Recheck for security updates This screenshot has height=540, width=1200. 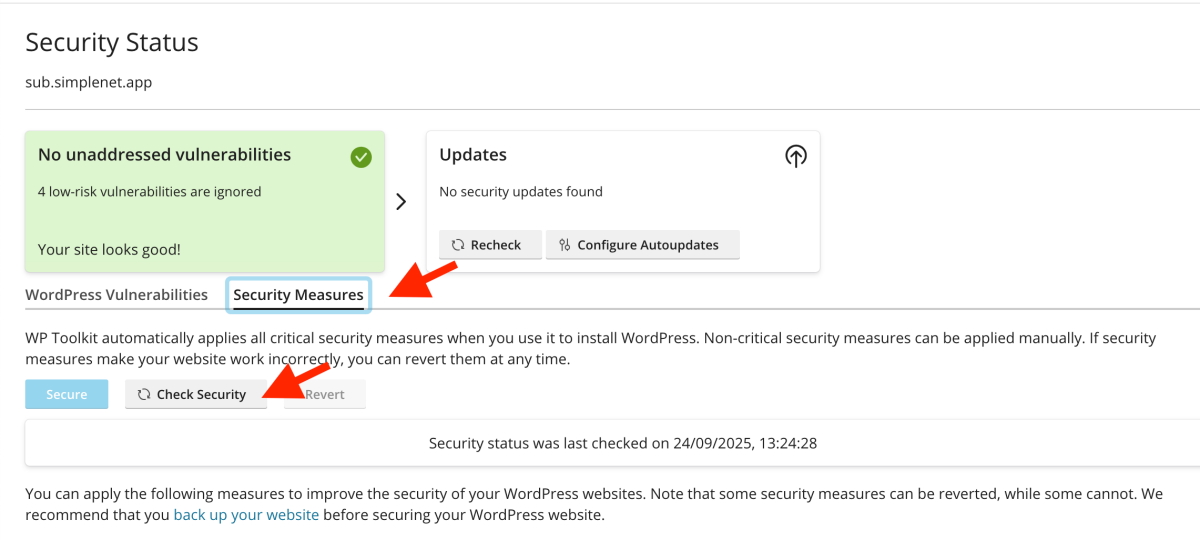490,245
